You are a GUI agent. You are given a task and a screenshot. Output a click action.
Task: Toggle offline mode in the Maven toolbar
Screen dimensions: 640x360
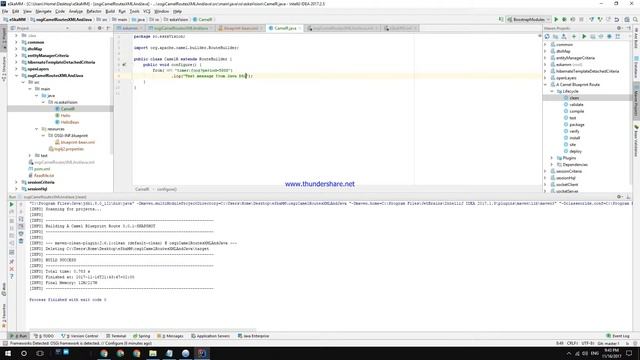[x=601, y=36]
